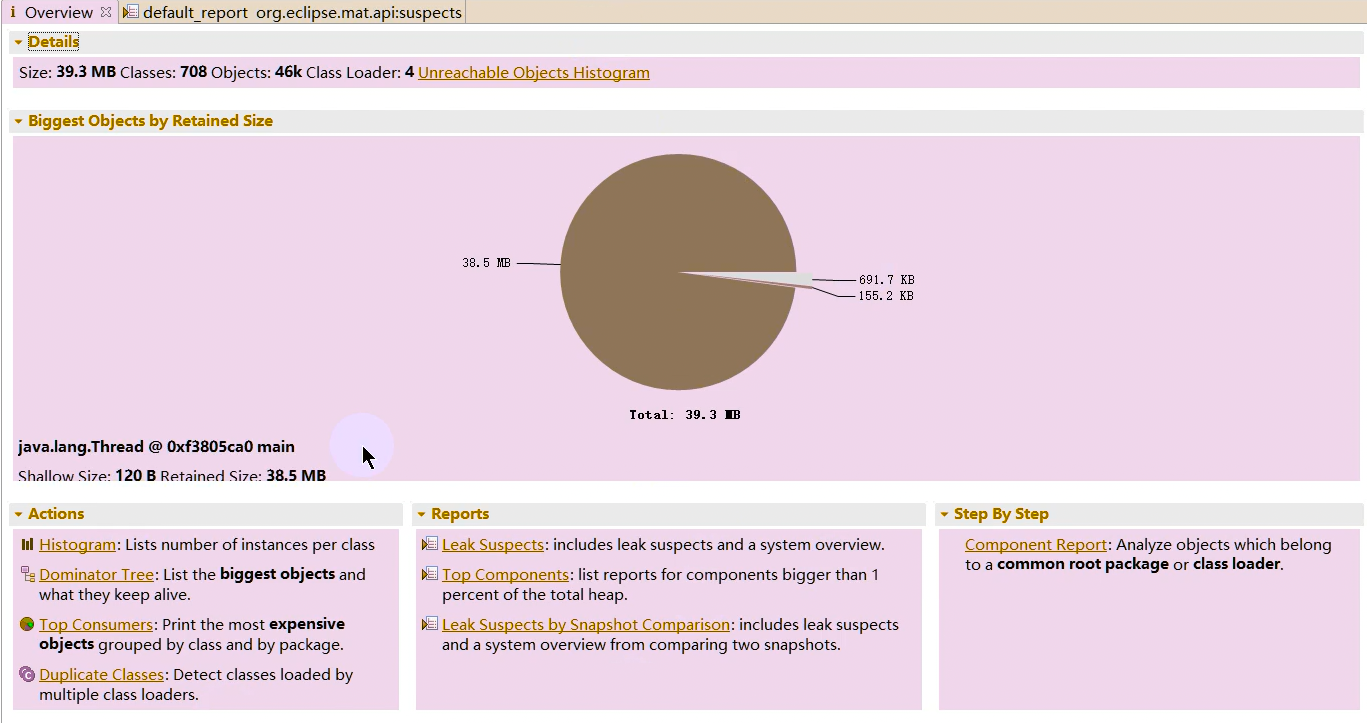Click the 691.7 KB pie label
Viewport: 1367px width, 723px height.
pyautogui.click(x=886, y=280)
